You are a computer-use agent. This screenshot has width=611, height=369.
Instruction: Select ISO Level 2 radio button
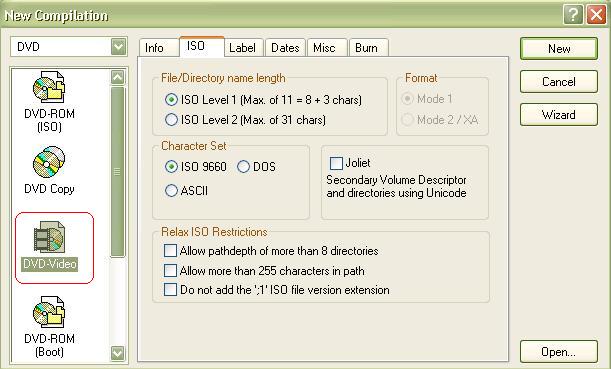click(x=171, y=119)
